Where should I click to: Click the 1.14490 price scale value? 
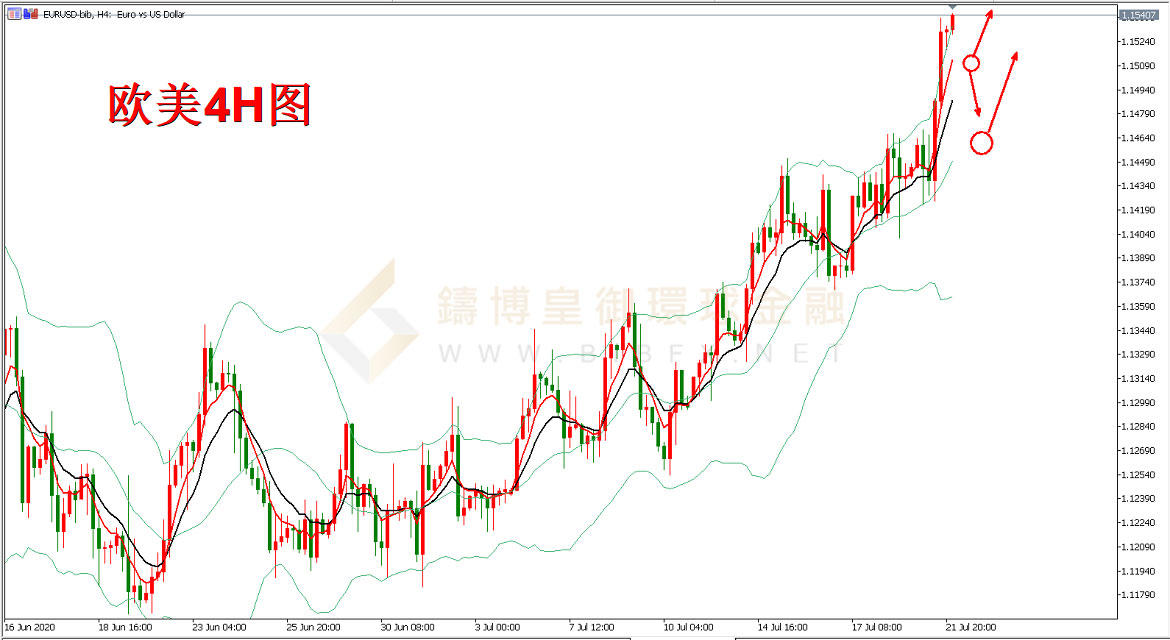[x=1138, y=162]
